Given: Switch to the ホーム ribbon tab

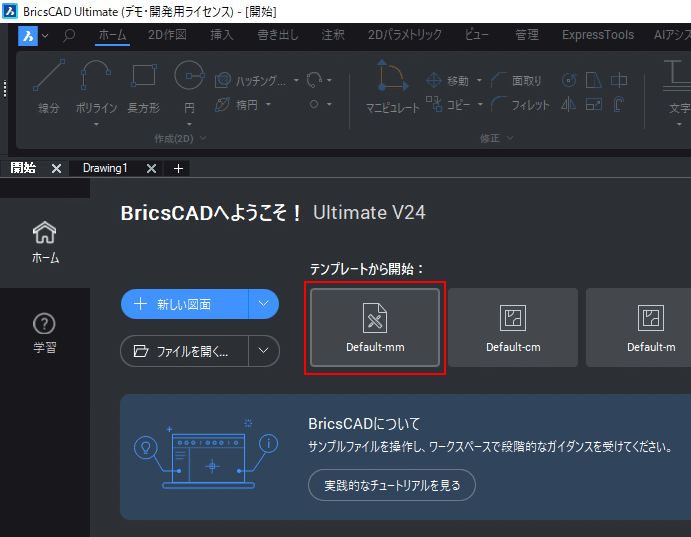Looking at the screenshot, I should 112,35.
